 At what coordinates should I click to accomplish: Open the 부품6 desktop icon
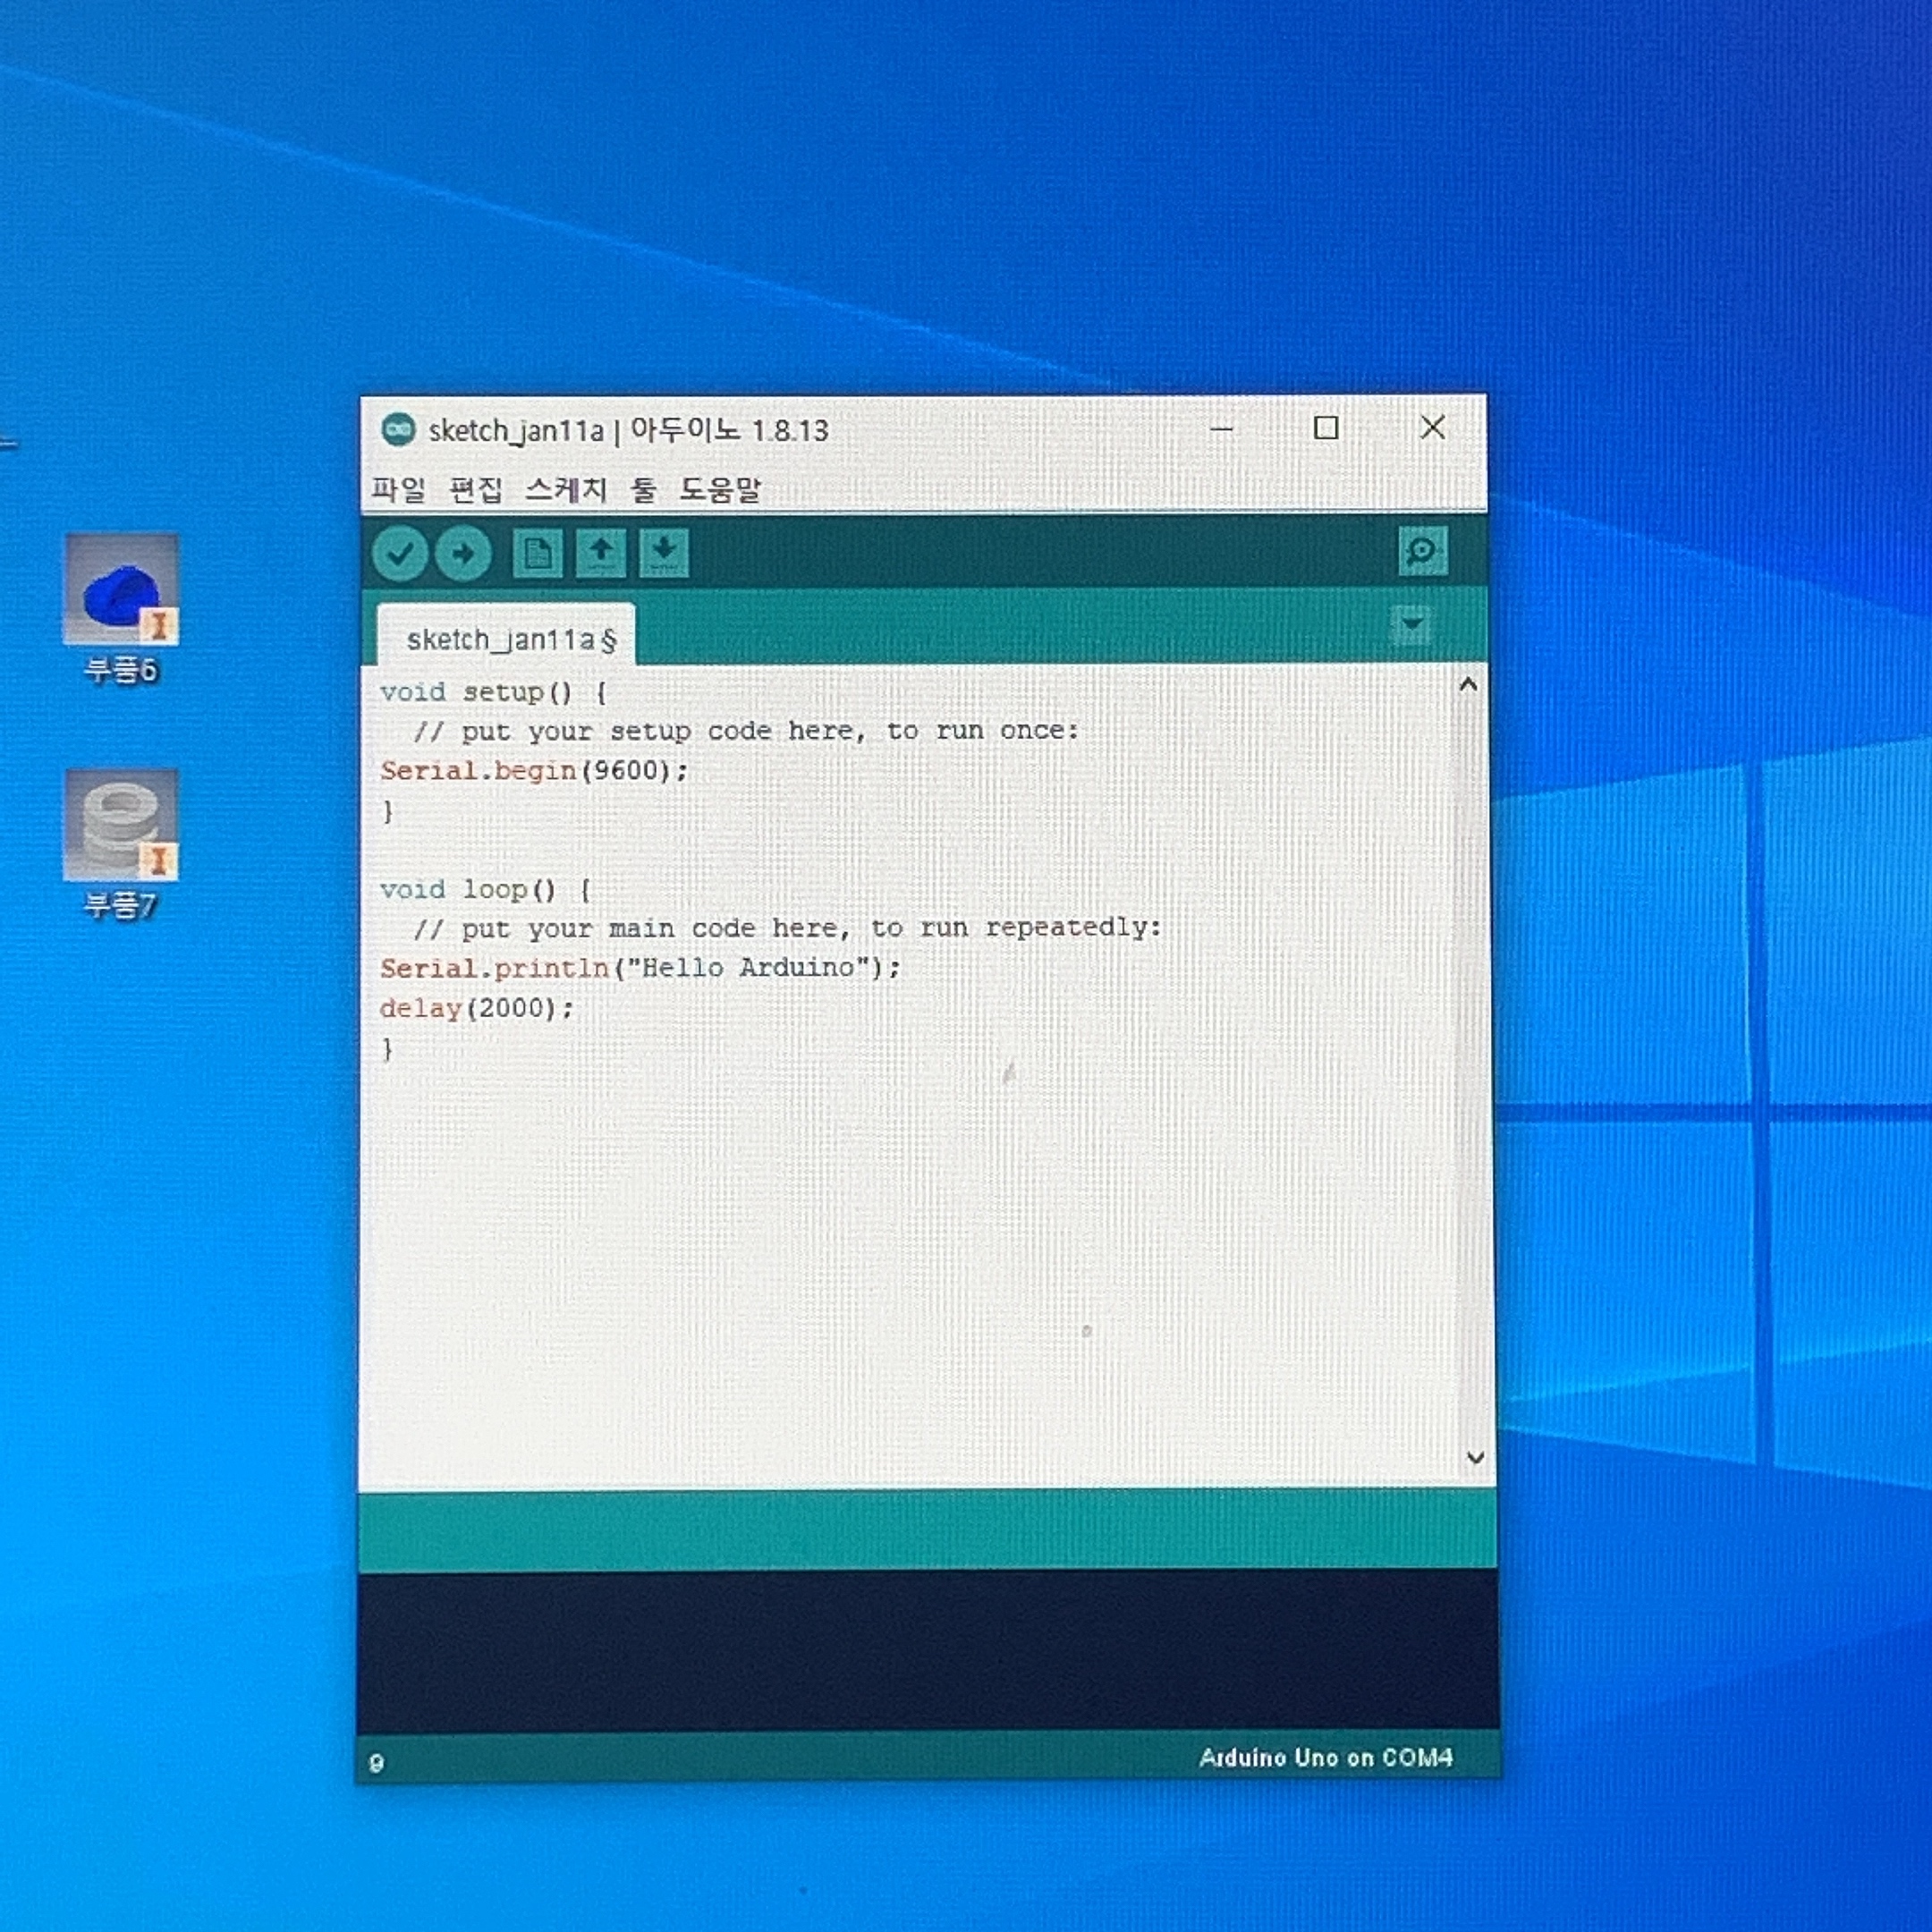tap(121, 609)
